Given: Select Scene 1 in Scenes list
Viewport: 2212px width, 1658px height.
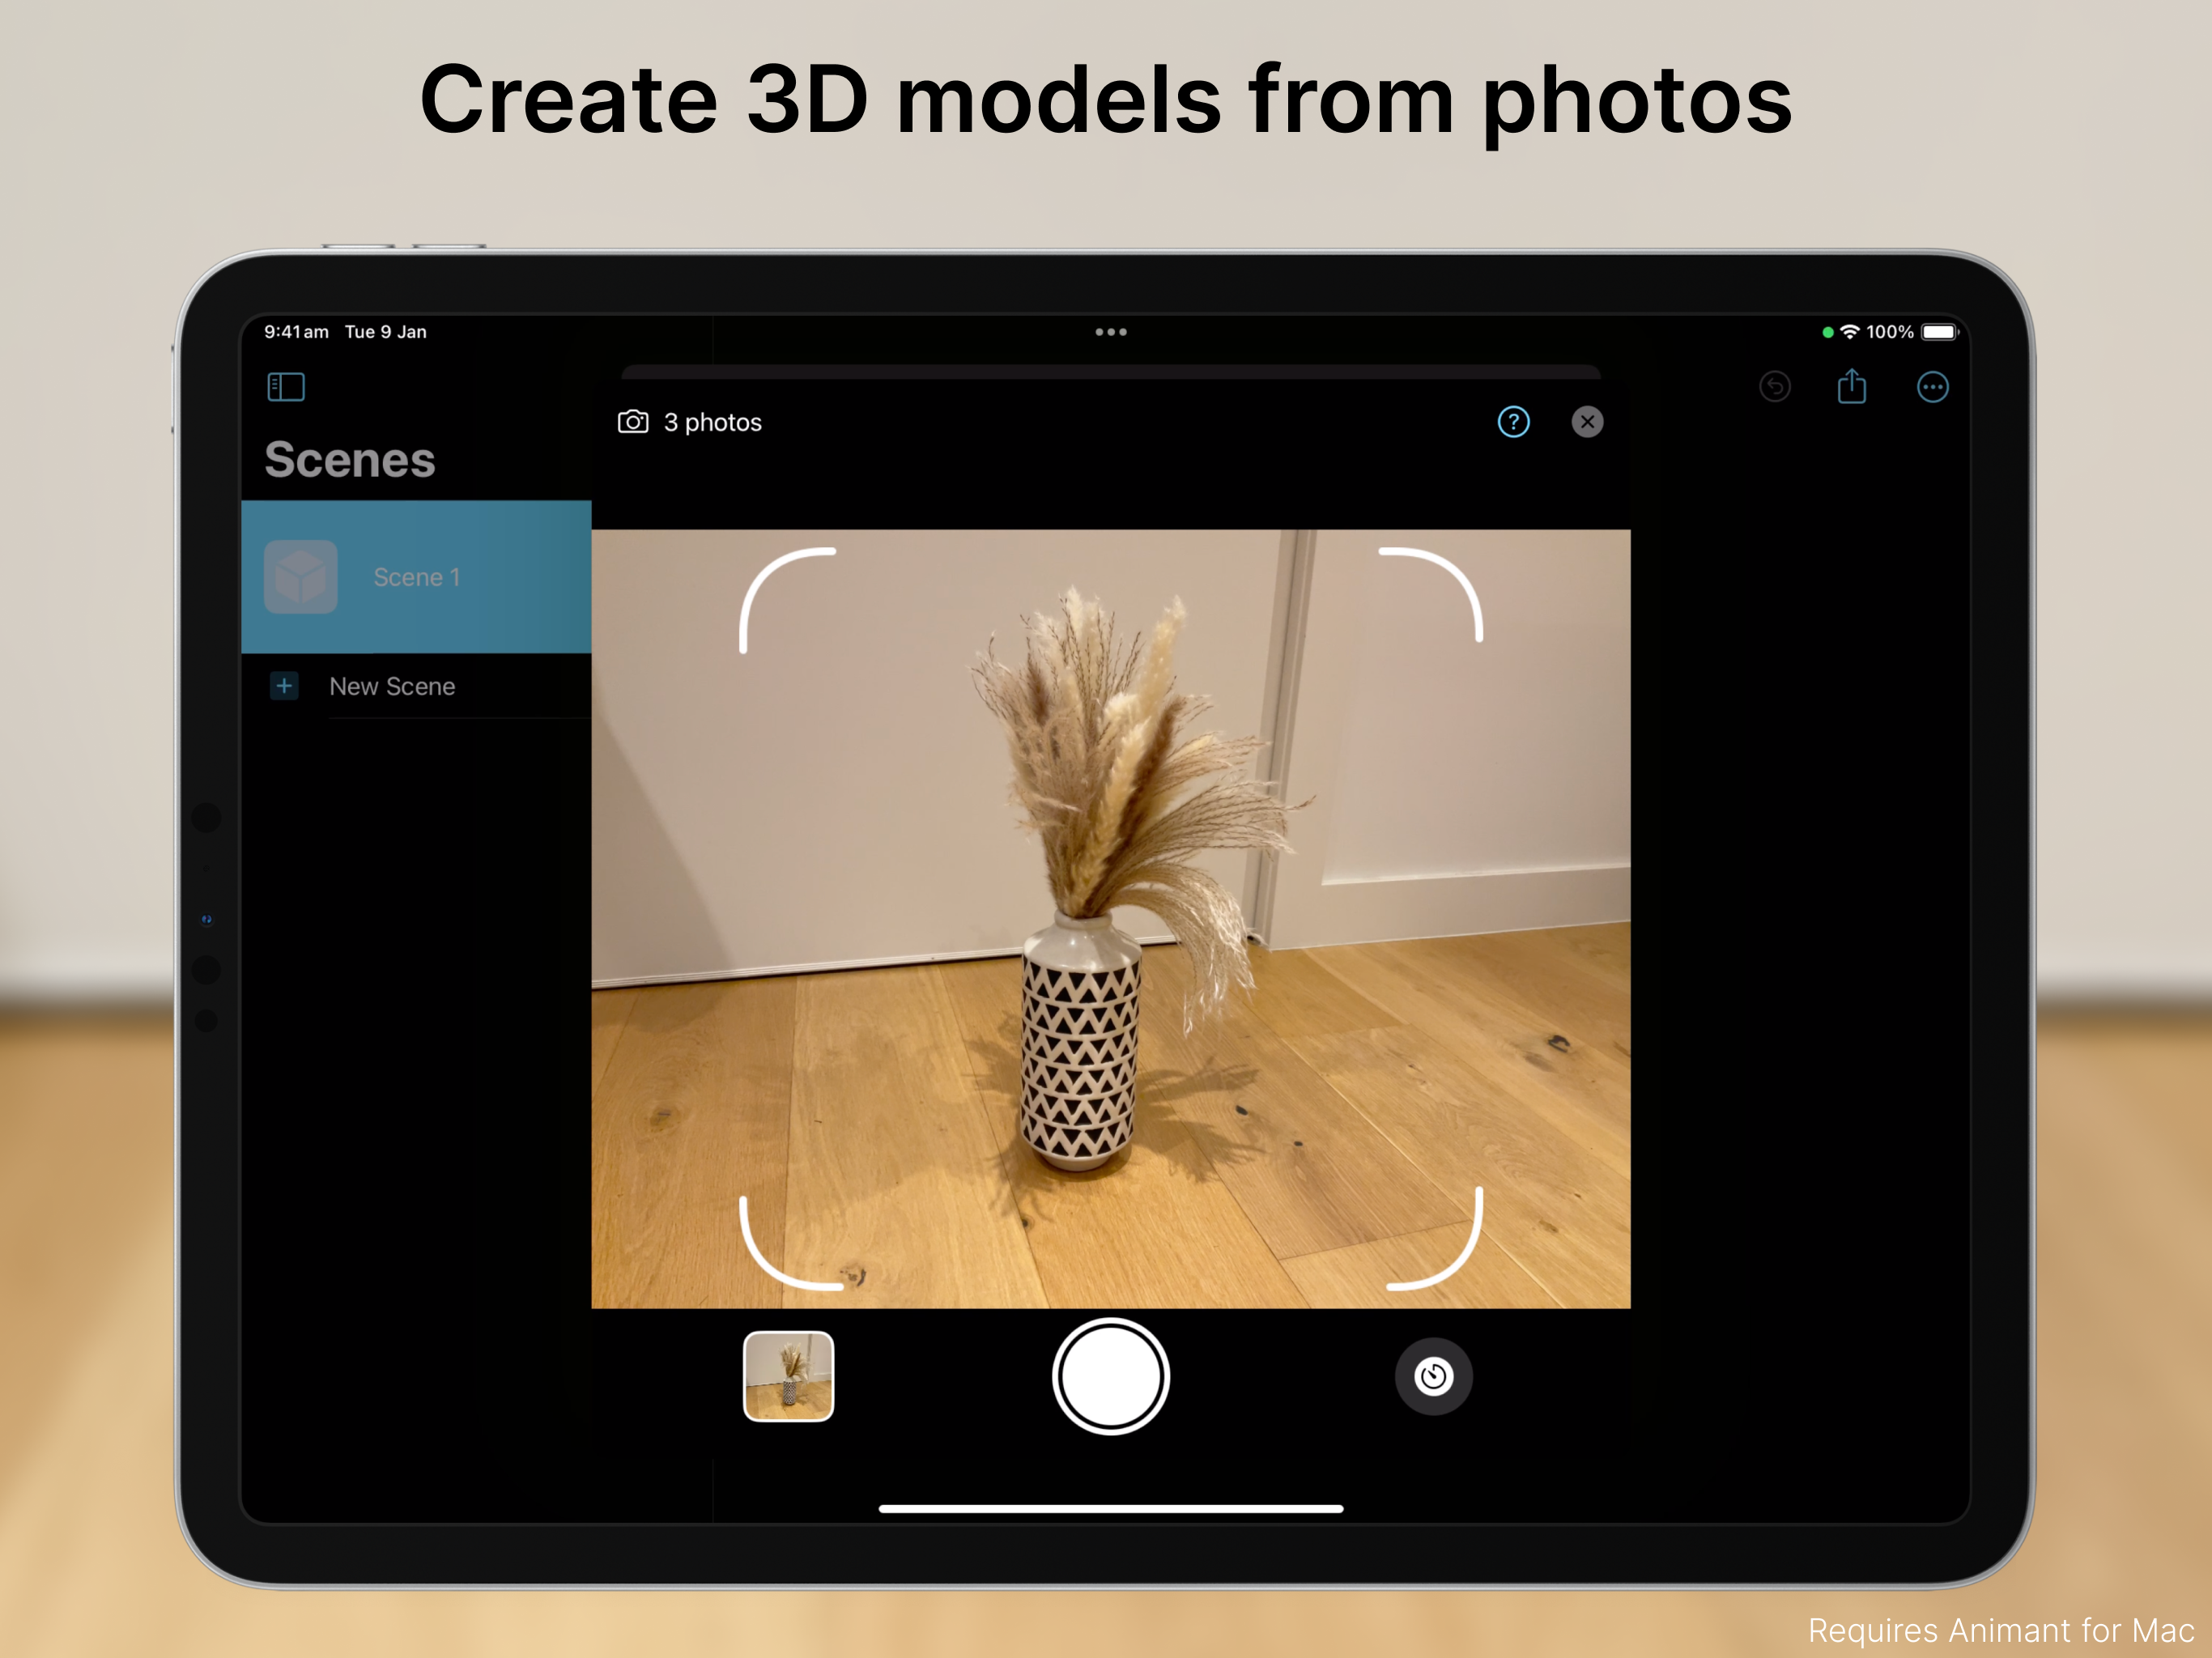Looking at the screenshot, I should (416, 577).
